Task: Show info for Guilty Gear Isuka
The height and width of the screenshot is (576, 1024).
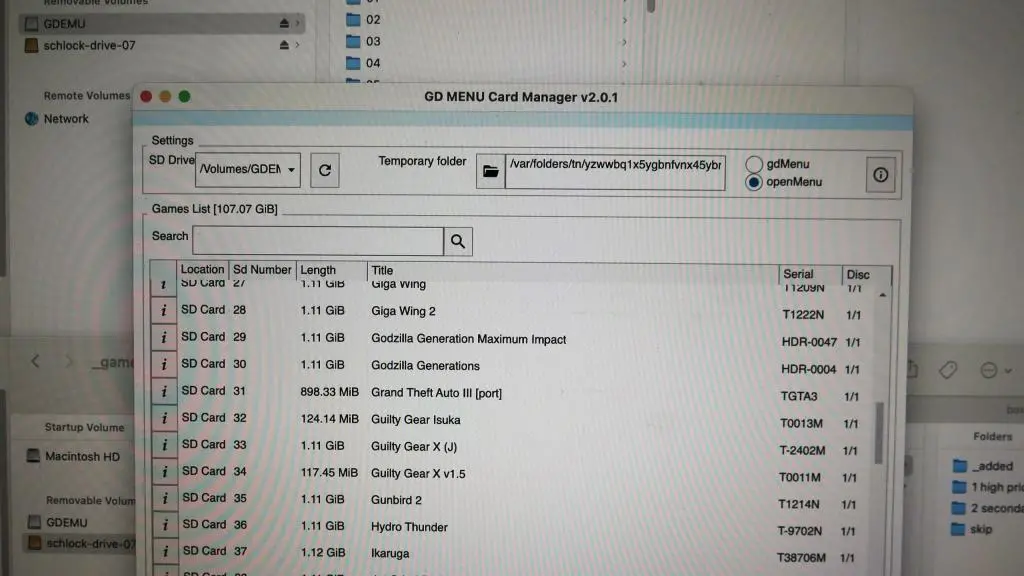Action: click(165, 418)
